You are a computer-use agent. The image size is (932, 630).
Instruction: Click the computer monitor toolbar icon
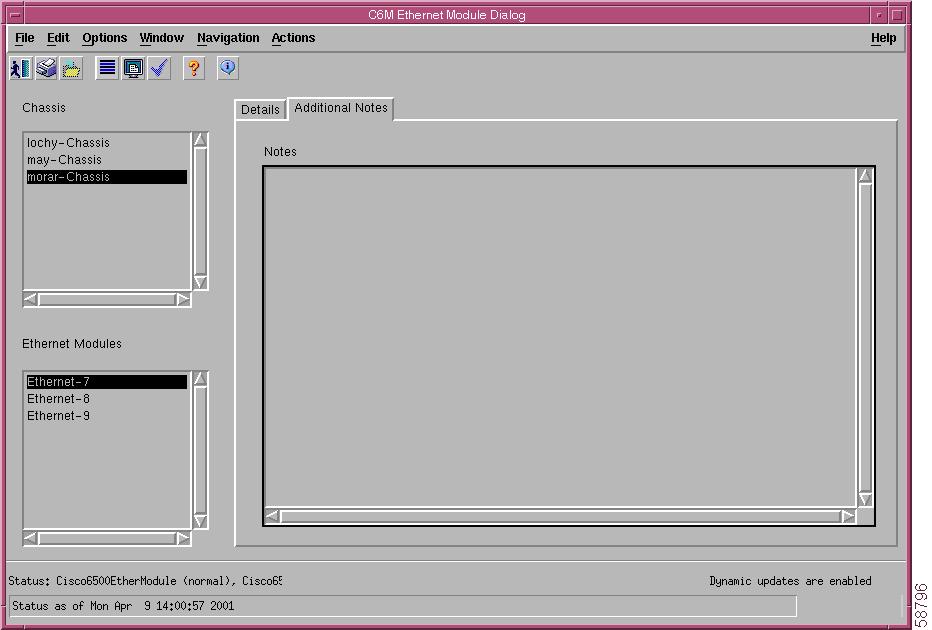point(133,69)
